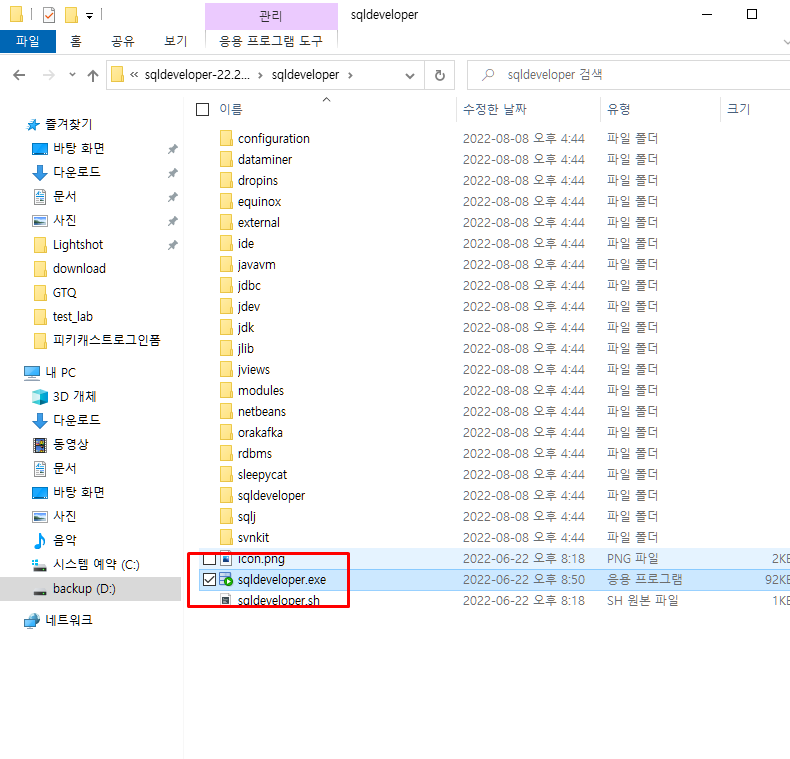Viewport: 790px width, 759px height.
Task: Sort by the 이름 column header
Action: click(231, 109)
